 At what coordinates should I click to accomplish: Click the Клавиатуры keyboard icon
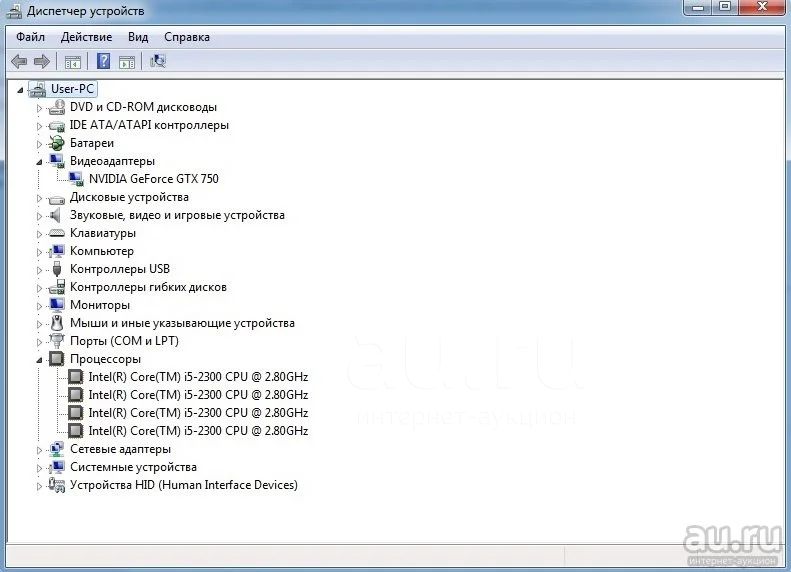tap(56, 234)
